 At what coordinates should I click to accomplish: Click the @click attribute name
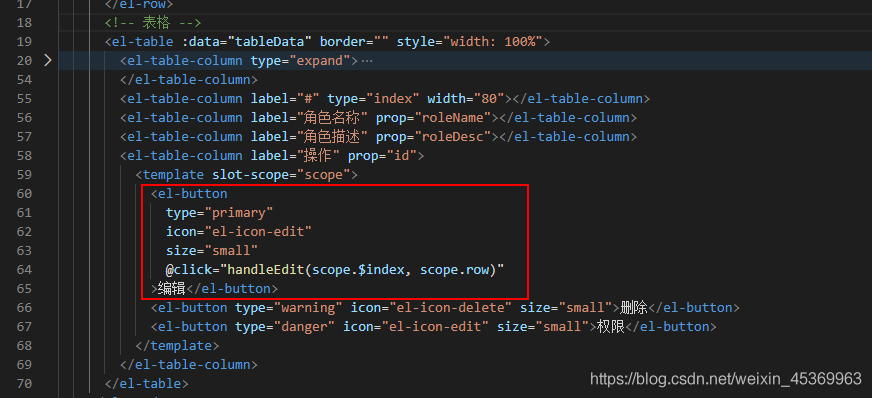pyautogui.click(x=189, y=270)
